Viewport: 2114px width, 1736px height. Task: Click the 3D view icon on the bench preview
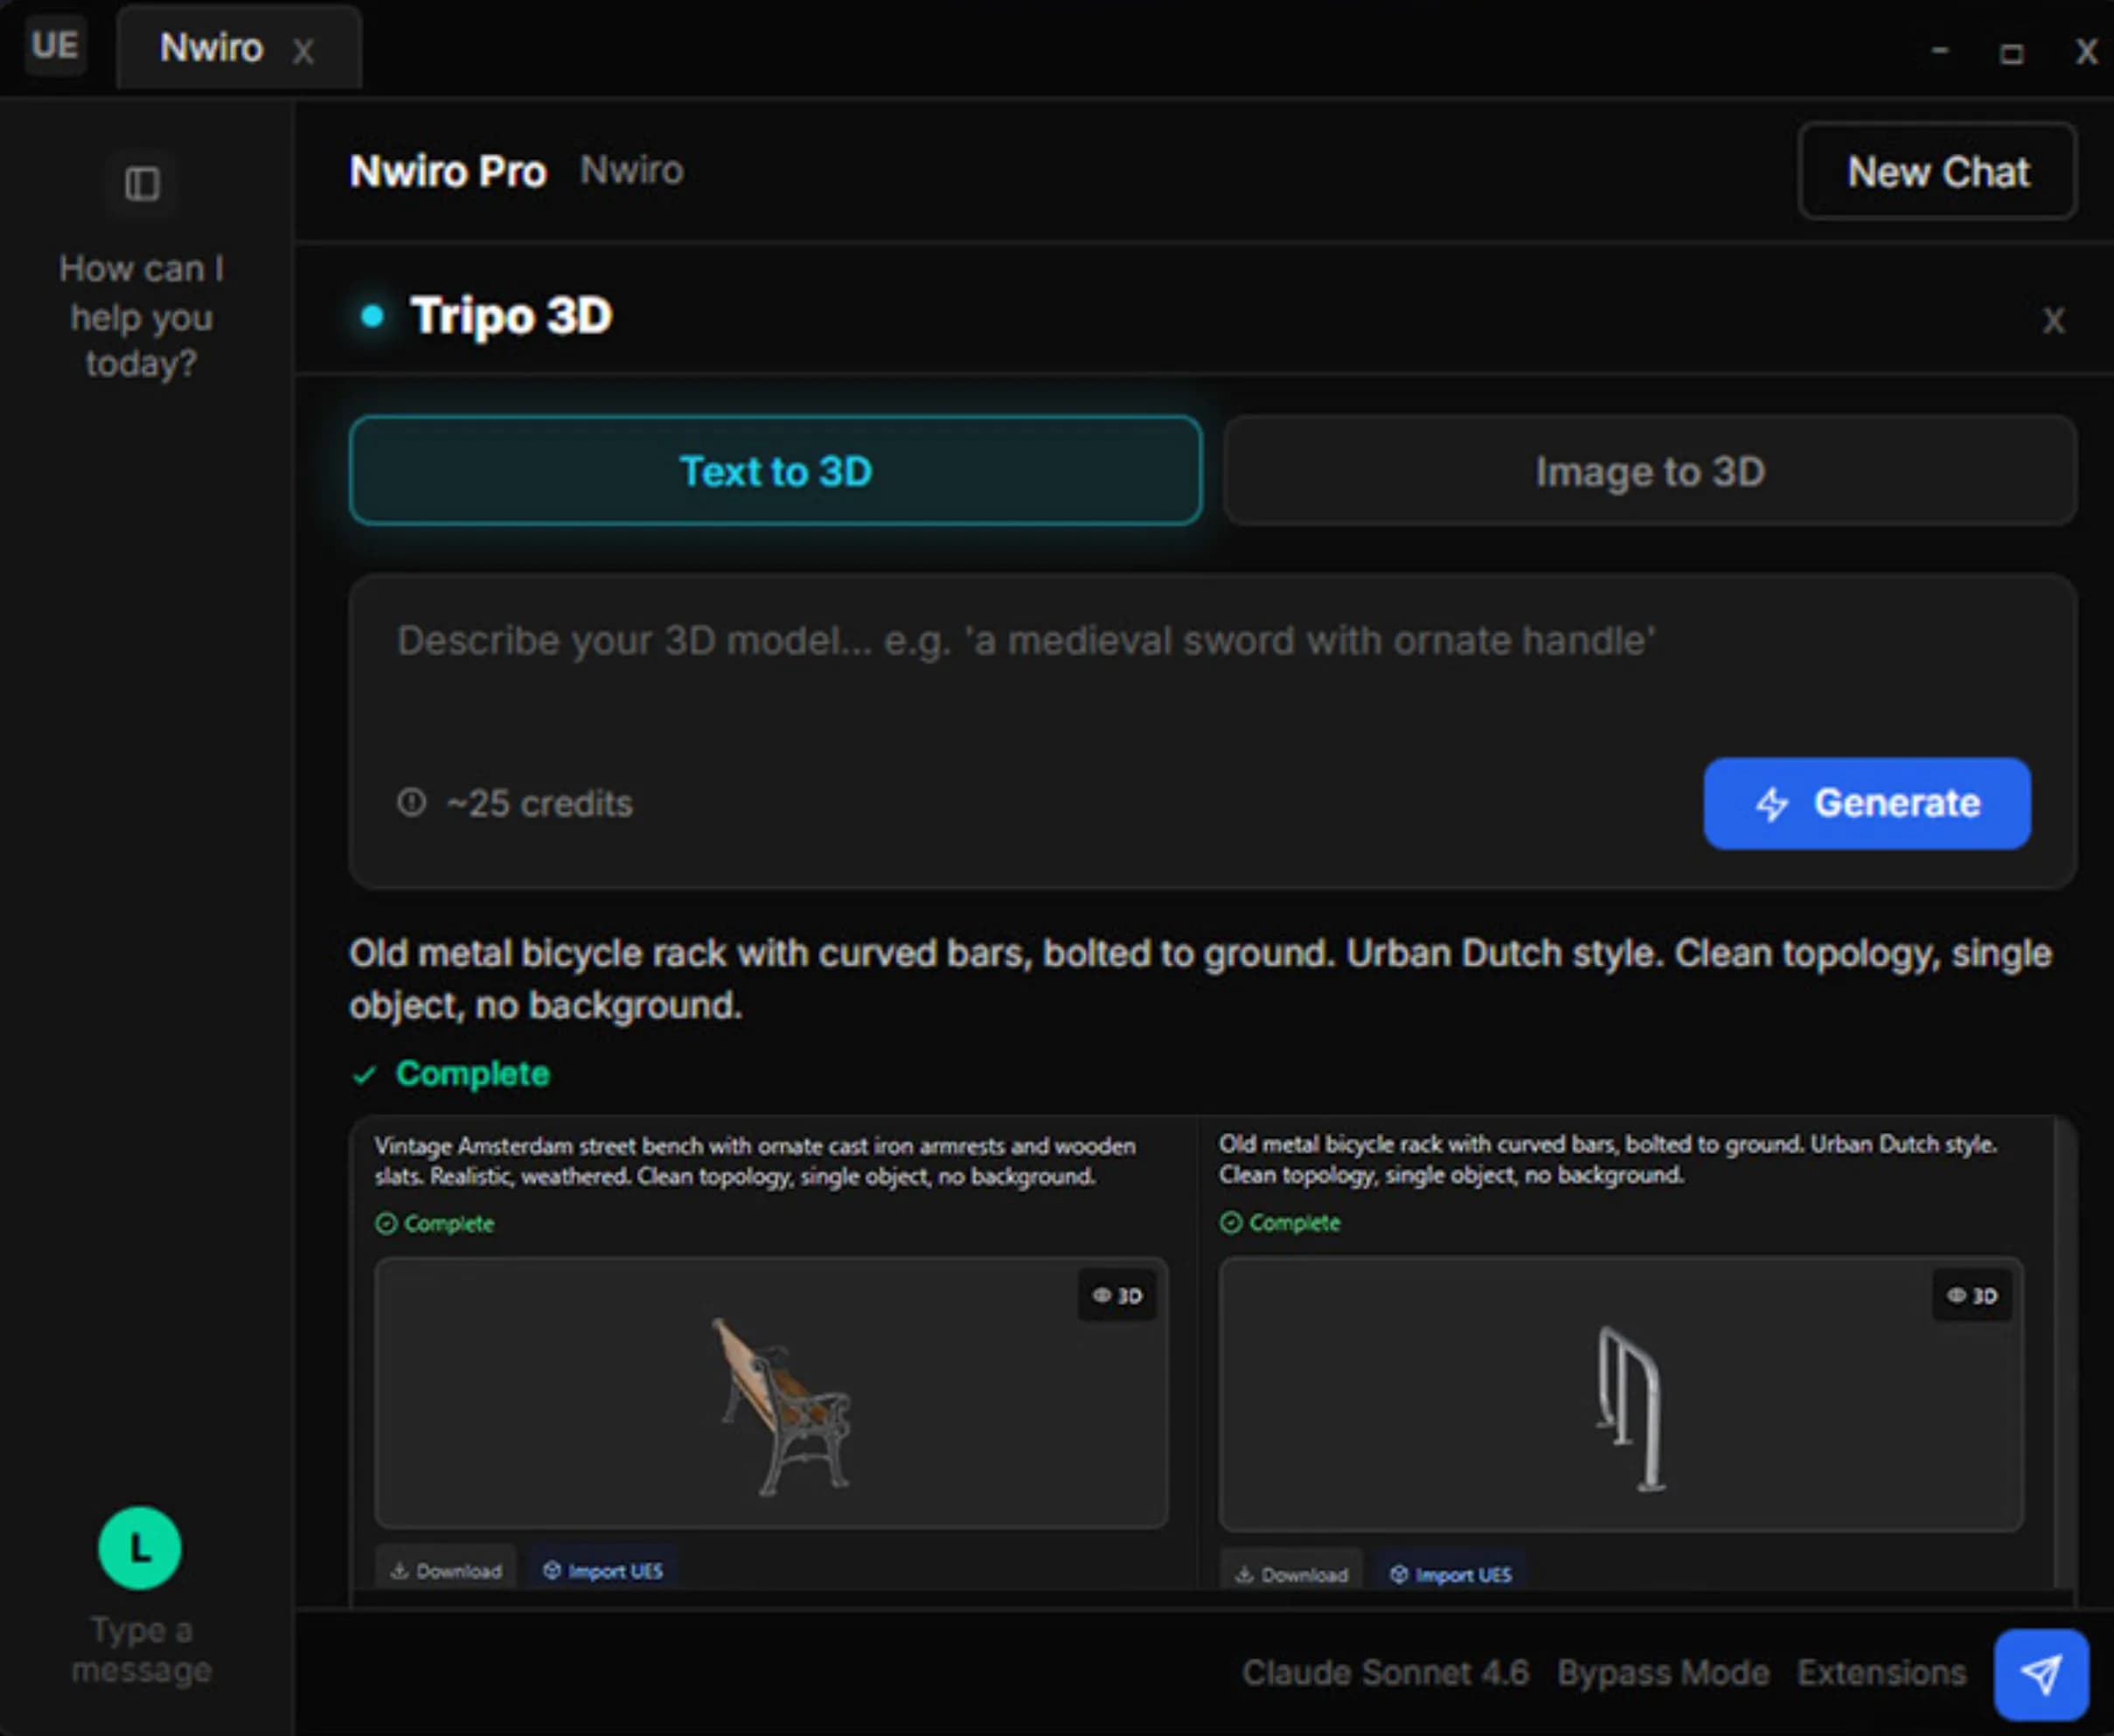1117,1295
